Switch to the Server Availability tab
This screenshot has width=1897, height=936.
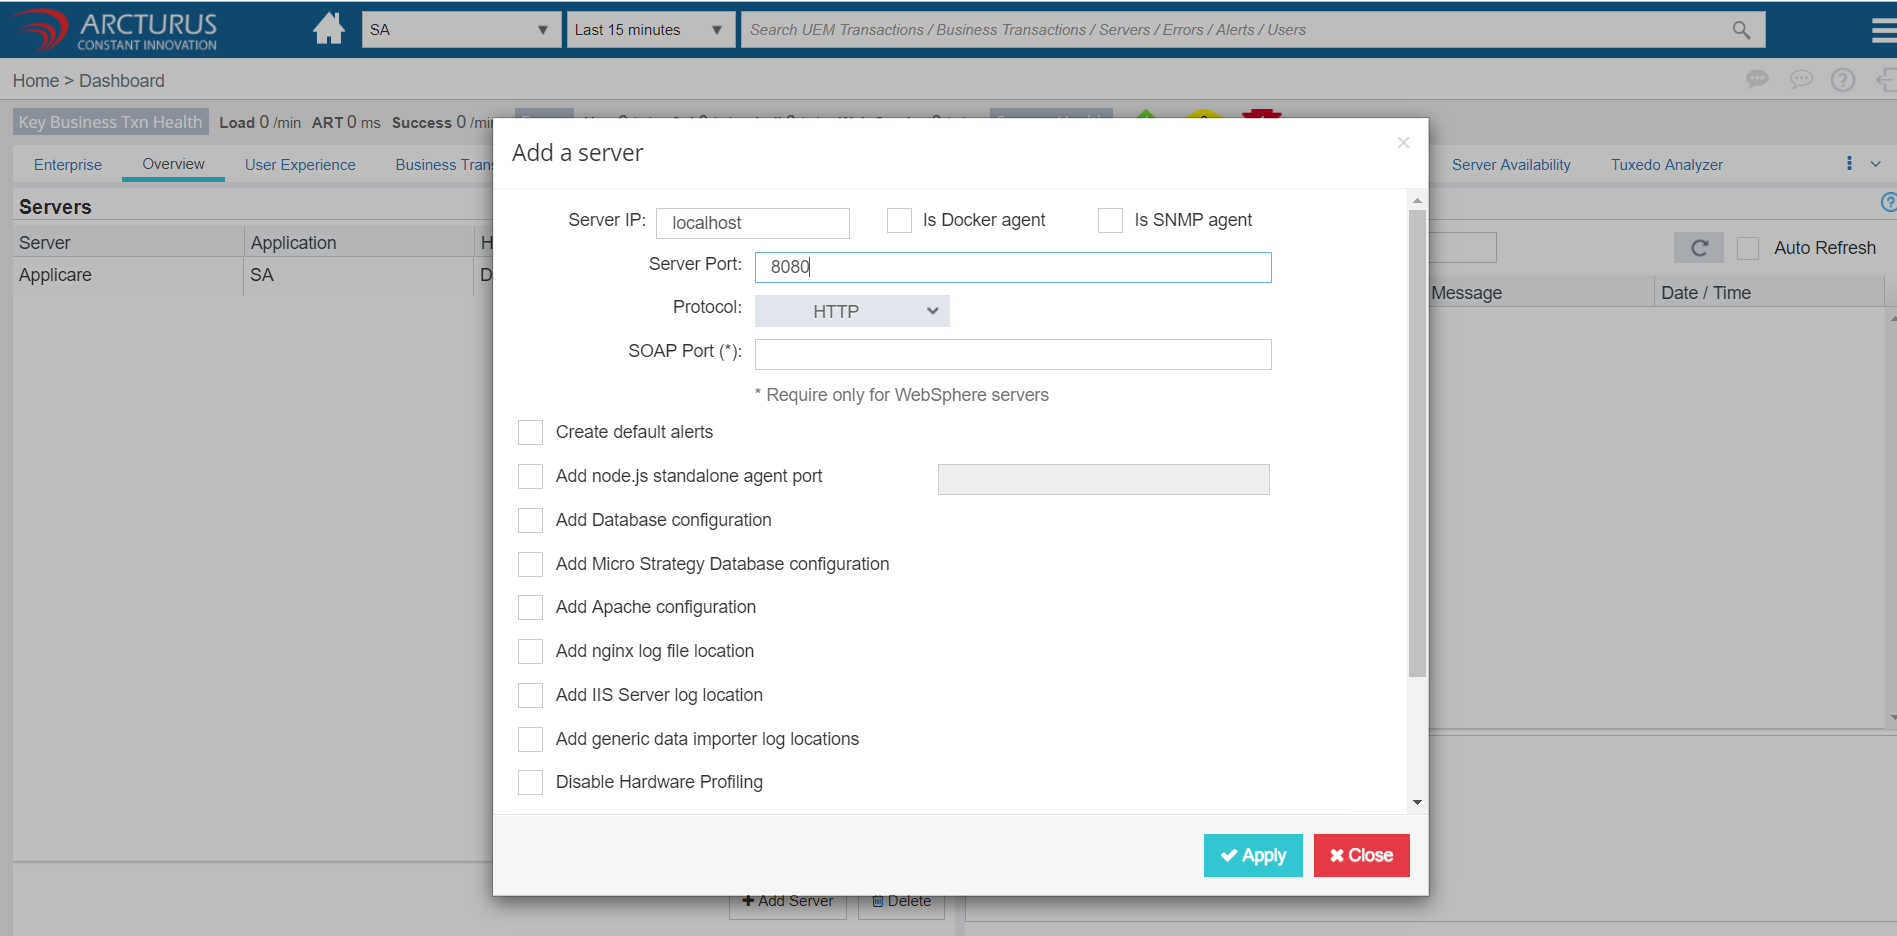[x=1510, y=165]
